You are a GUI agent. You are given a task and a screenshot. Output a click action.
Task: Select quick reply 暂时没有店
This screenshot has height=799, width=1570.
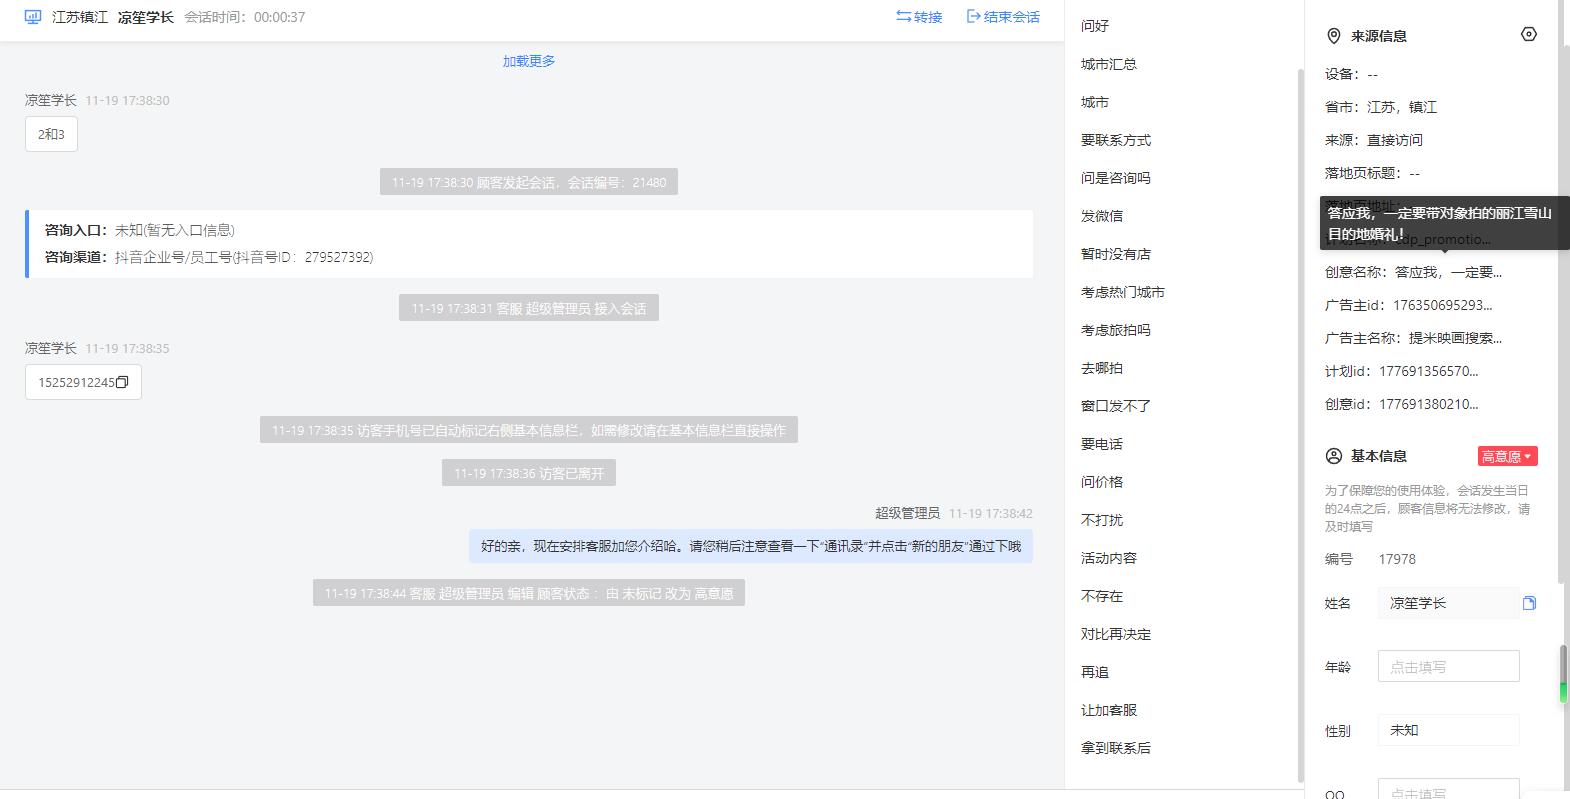click(x=1116, y=254)
